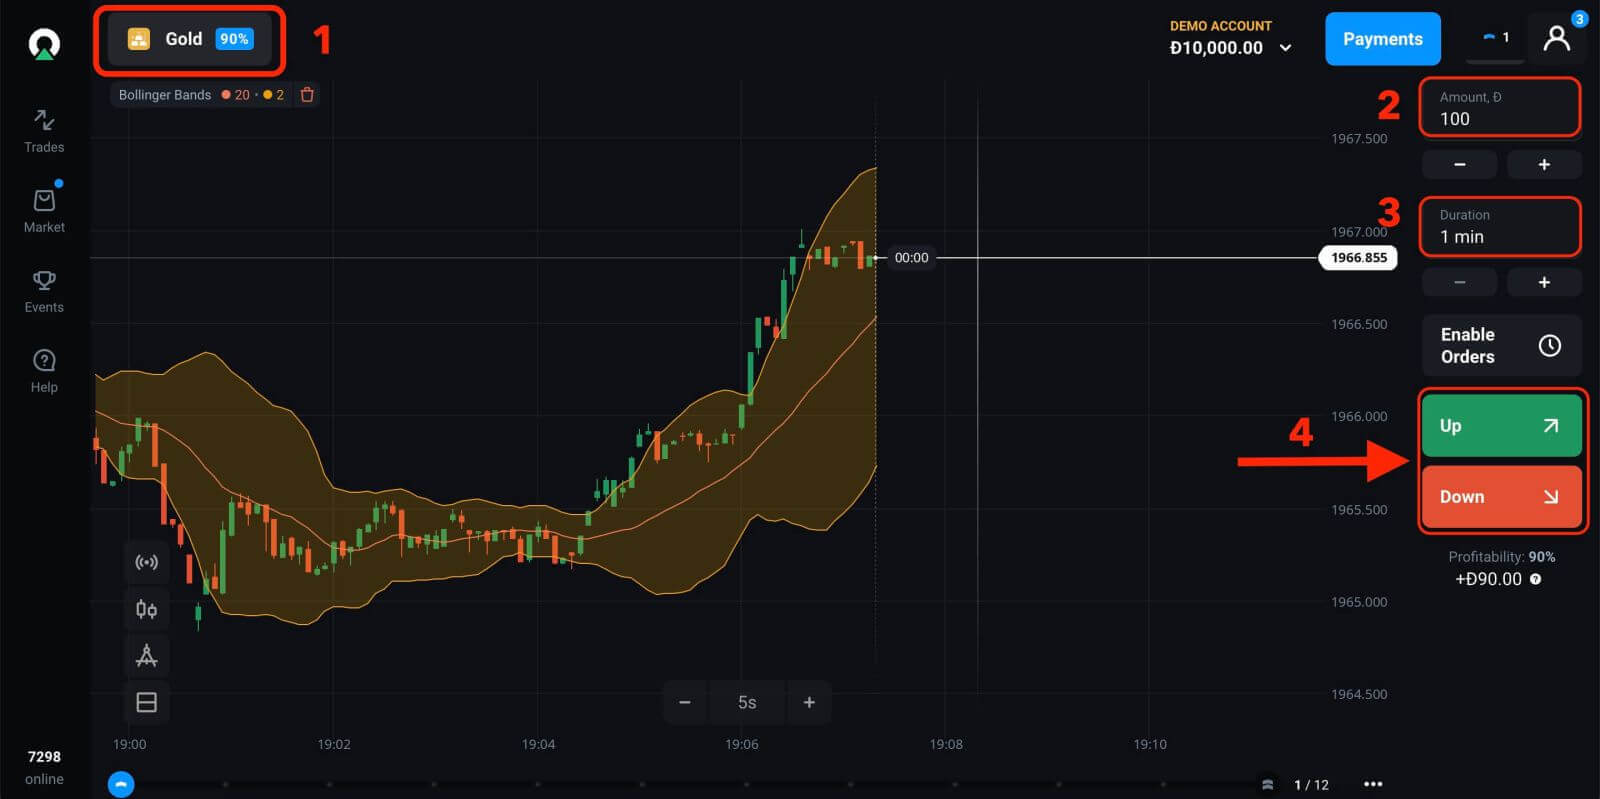This screenshot has width=1600, height=799.
Task: Open the Market shop icon
Action: click(44, 211)
